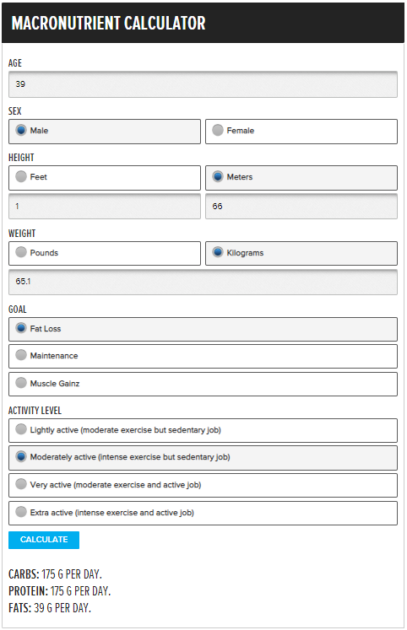Screen dimensions: 407x630
Task: Select Female as sex
Action: [301, 131]
